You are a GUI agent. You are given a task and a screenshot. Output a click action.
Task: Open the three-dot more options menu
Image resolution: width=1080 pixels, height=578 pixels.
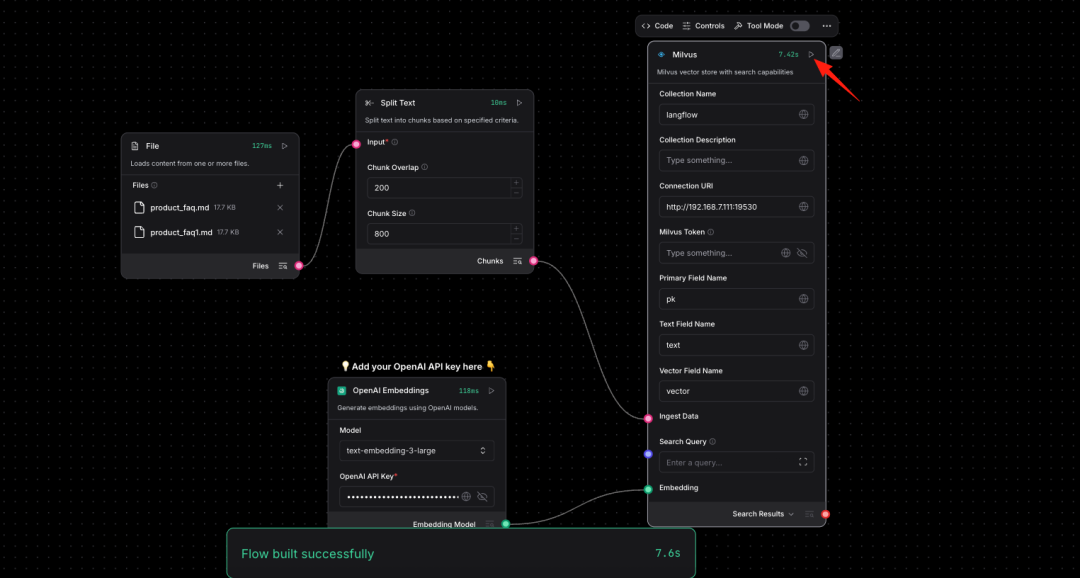[x=827, y=26]
